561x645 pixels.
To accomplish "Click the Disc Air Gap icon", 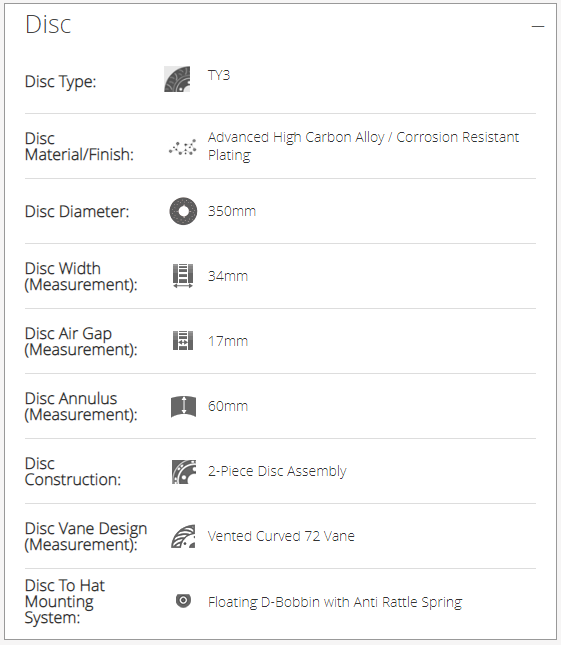I will 183,341.
